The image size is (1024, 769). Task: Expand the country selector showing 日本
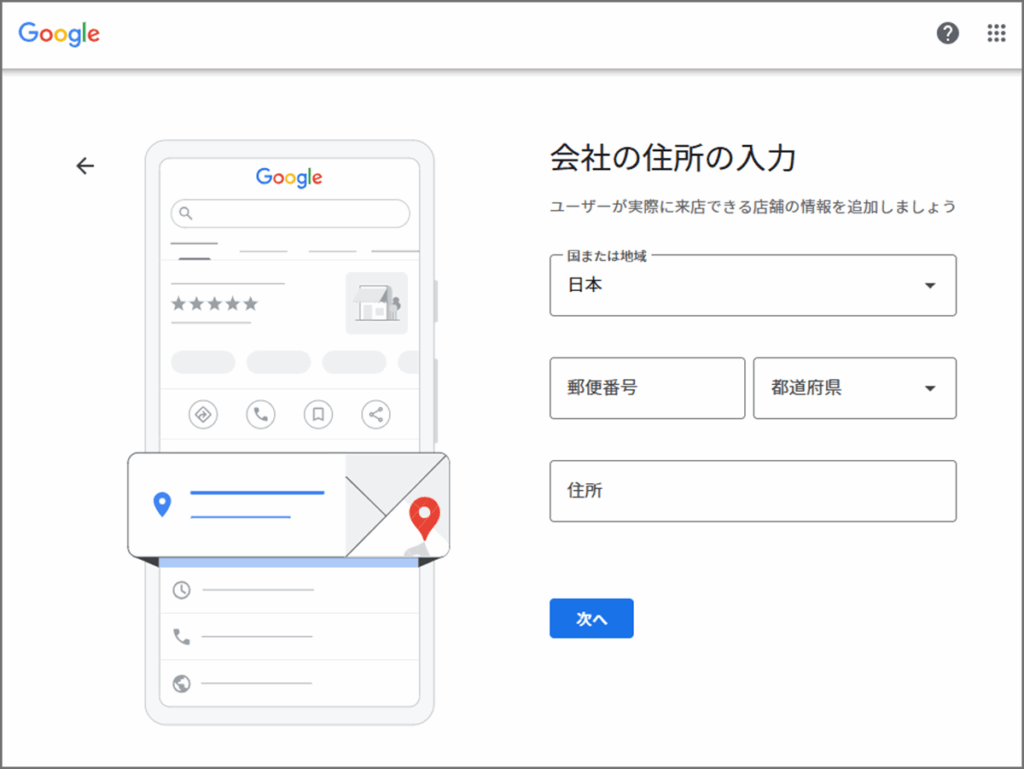tap(752, 285)
